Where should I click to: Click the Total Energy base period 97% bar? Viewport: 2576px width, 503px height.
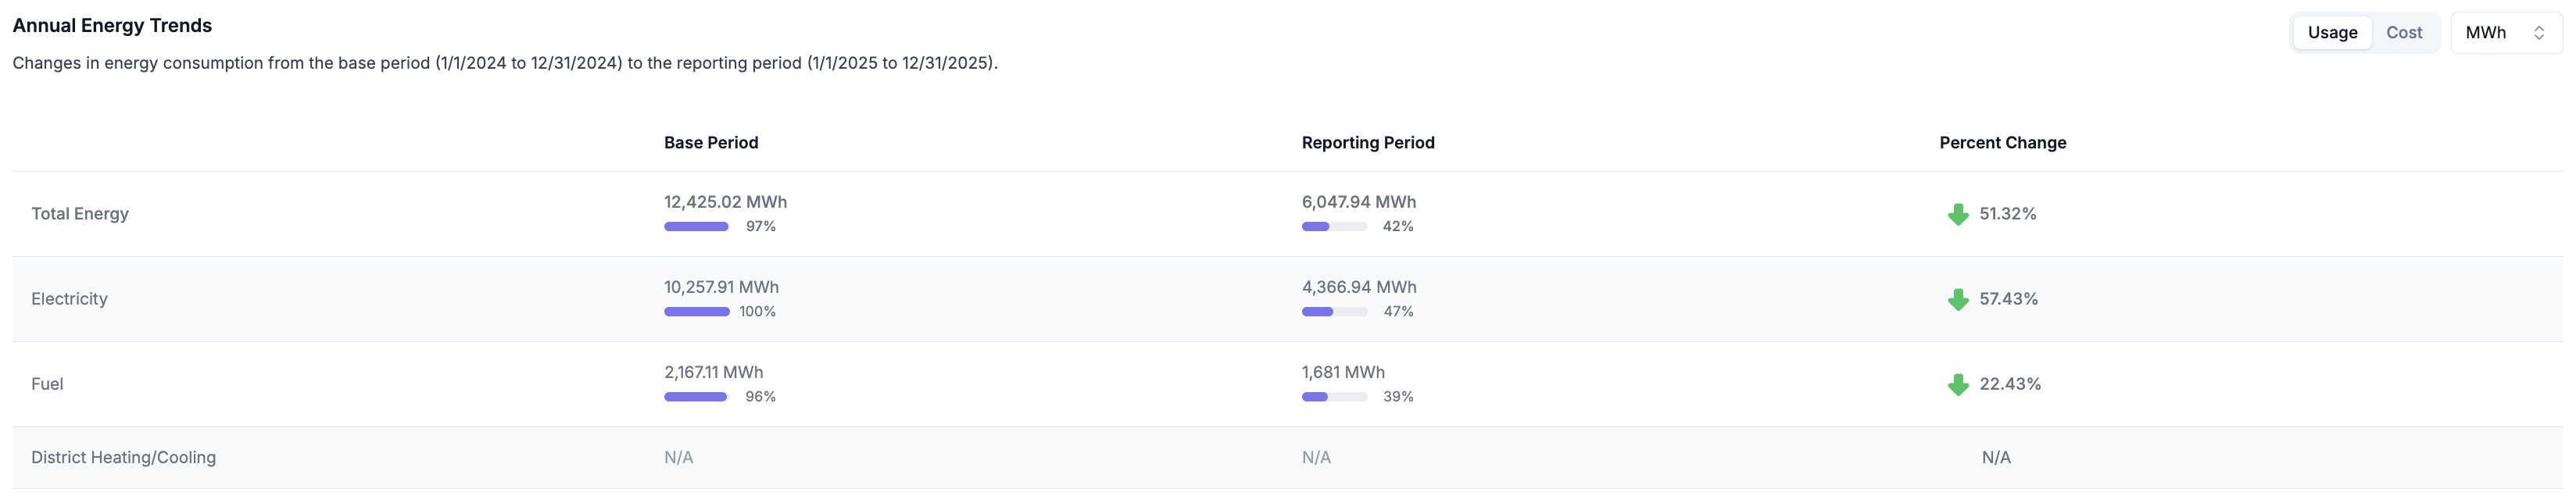pos(696,227)
